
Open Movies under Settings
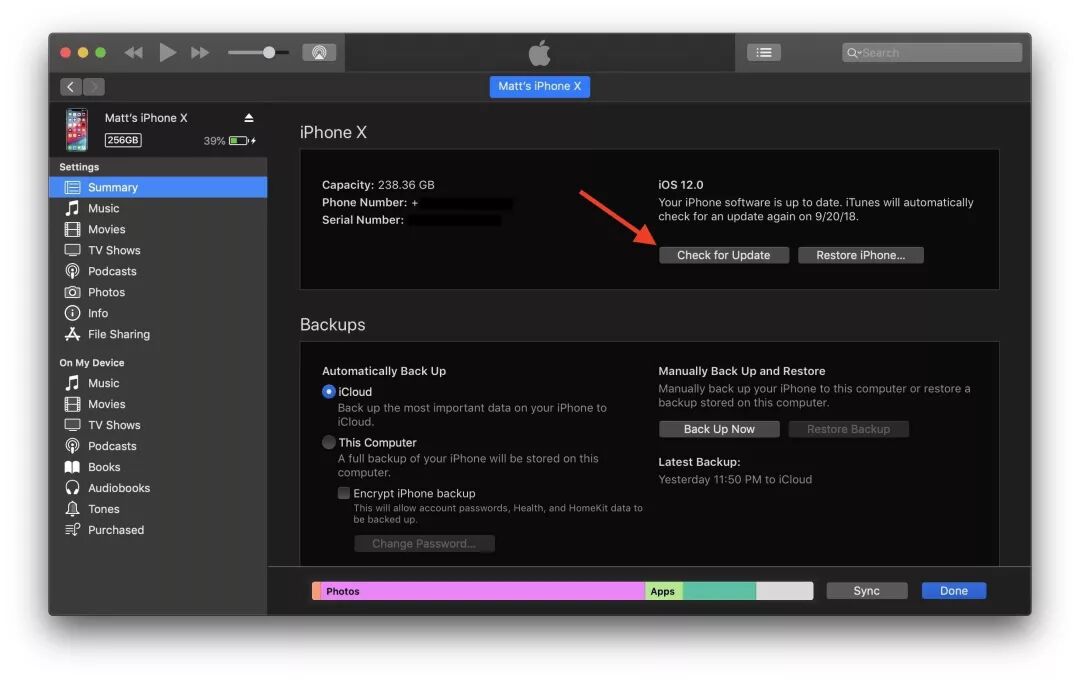tap(158, 229)
